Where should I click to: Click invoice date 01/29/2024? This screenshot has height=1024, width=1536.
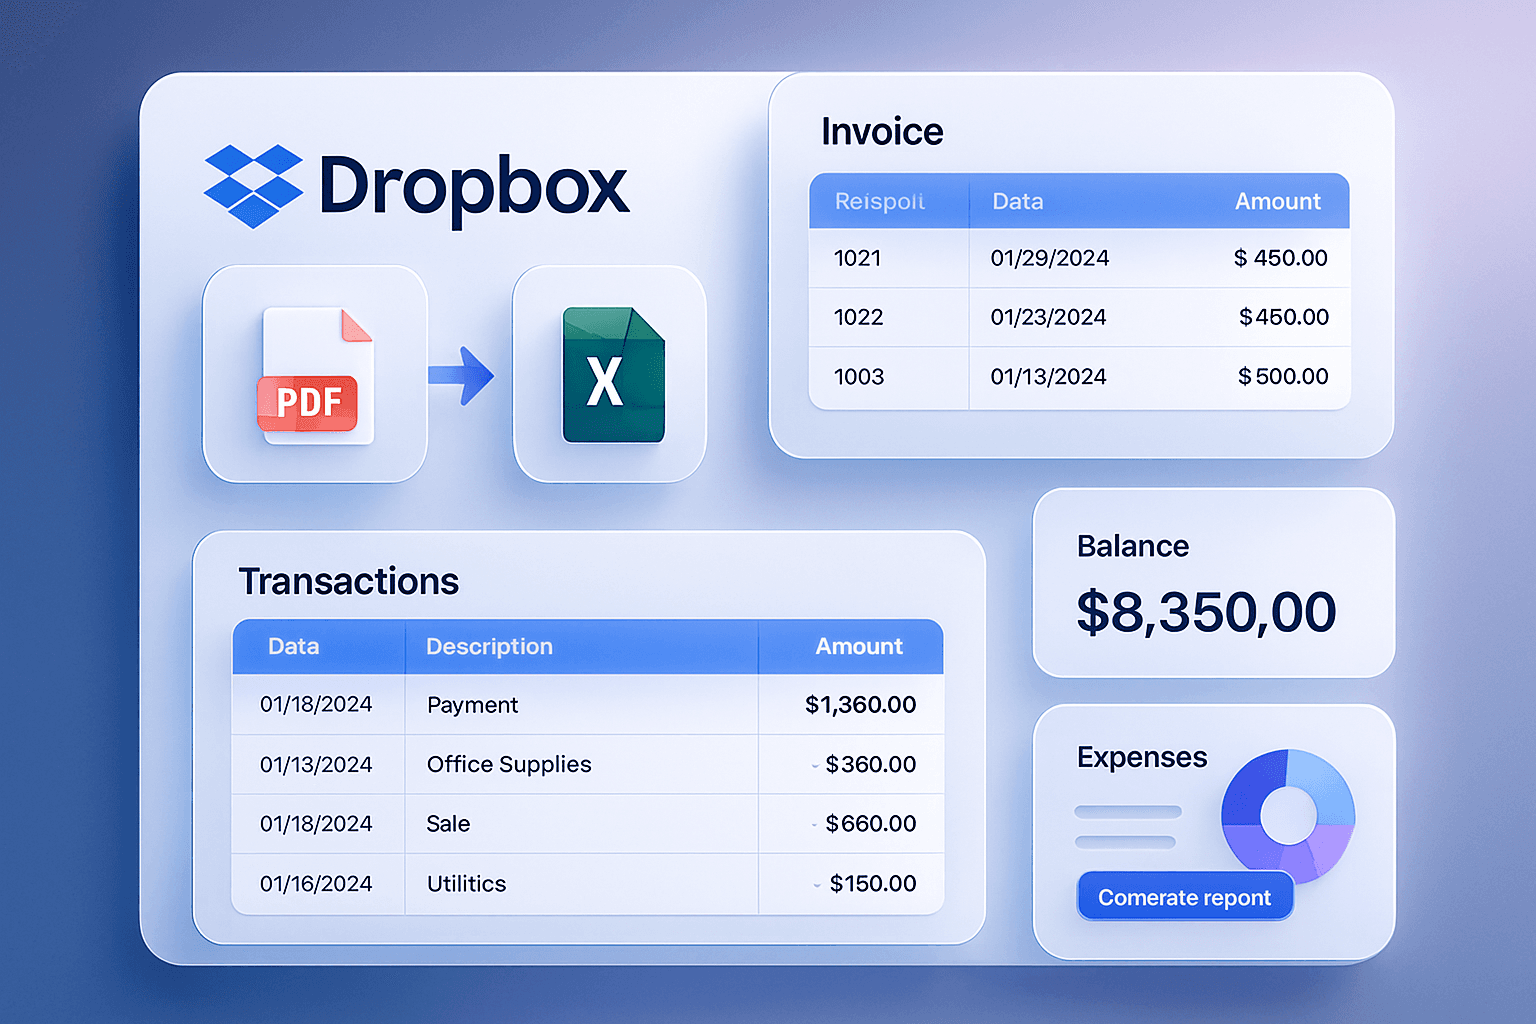[1050, 258]
